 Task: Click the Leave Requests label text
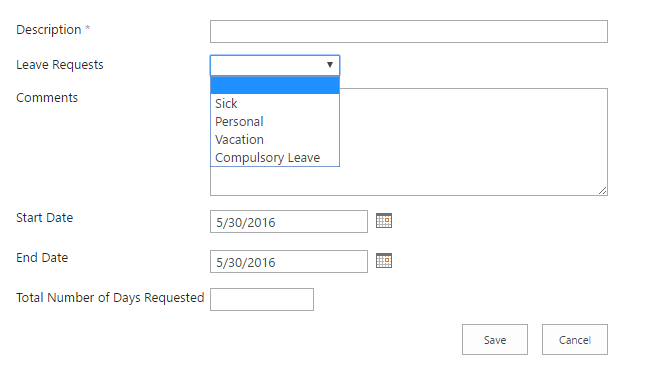(60, 65)
